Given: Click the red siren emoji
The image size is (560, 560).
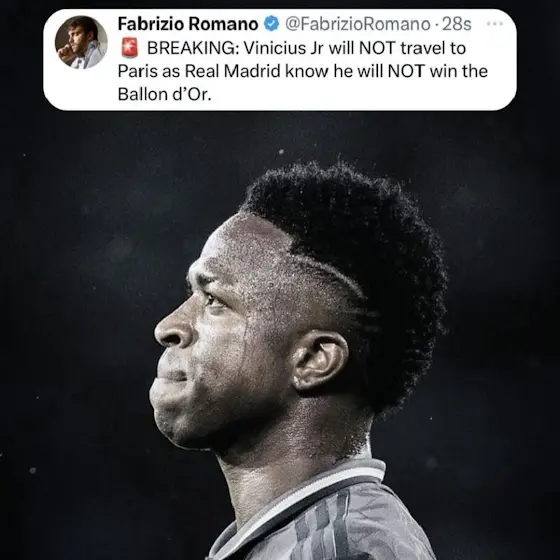Looking at the screenshot, I should 129,48.
